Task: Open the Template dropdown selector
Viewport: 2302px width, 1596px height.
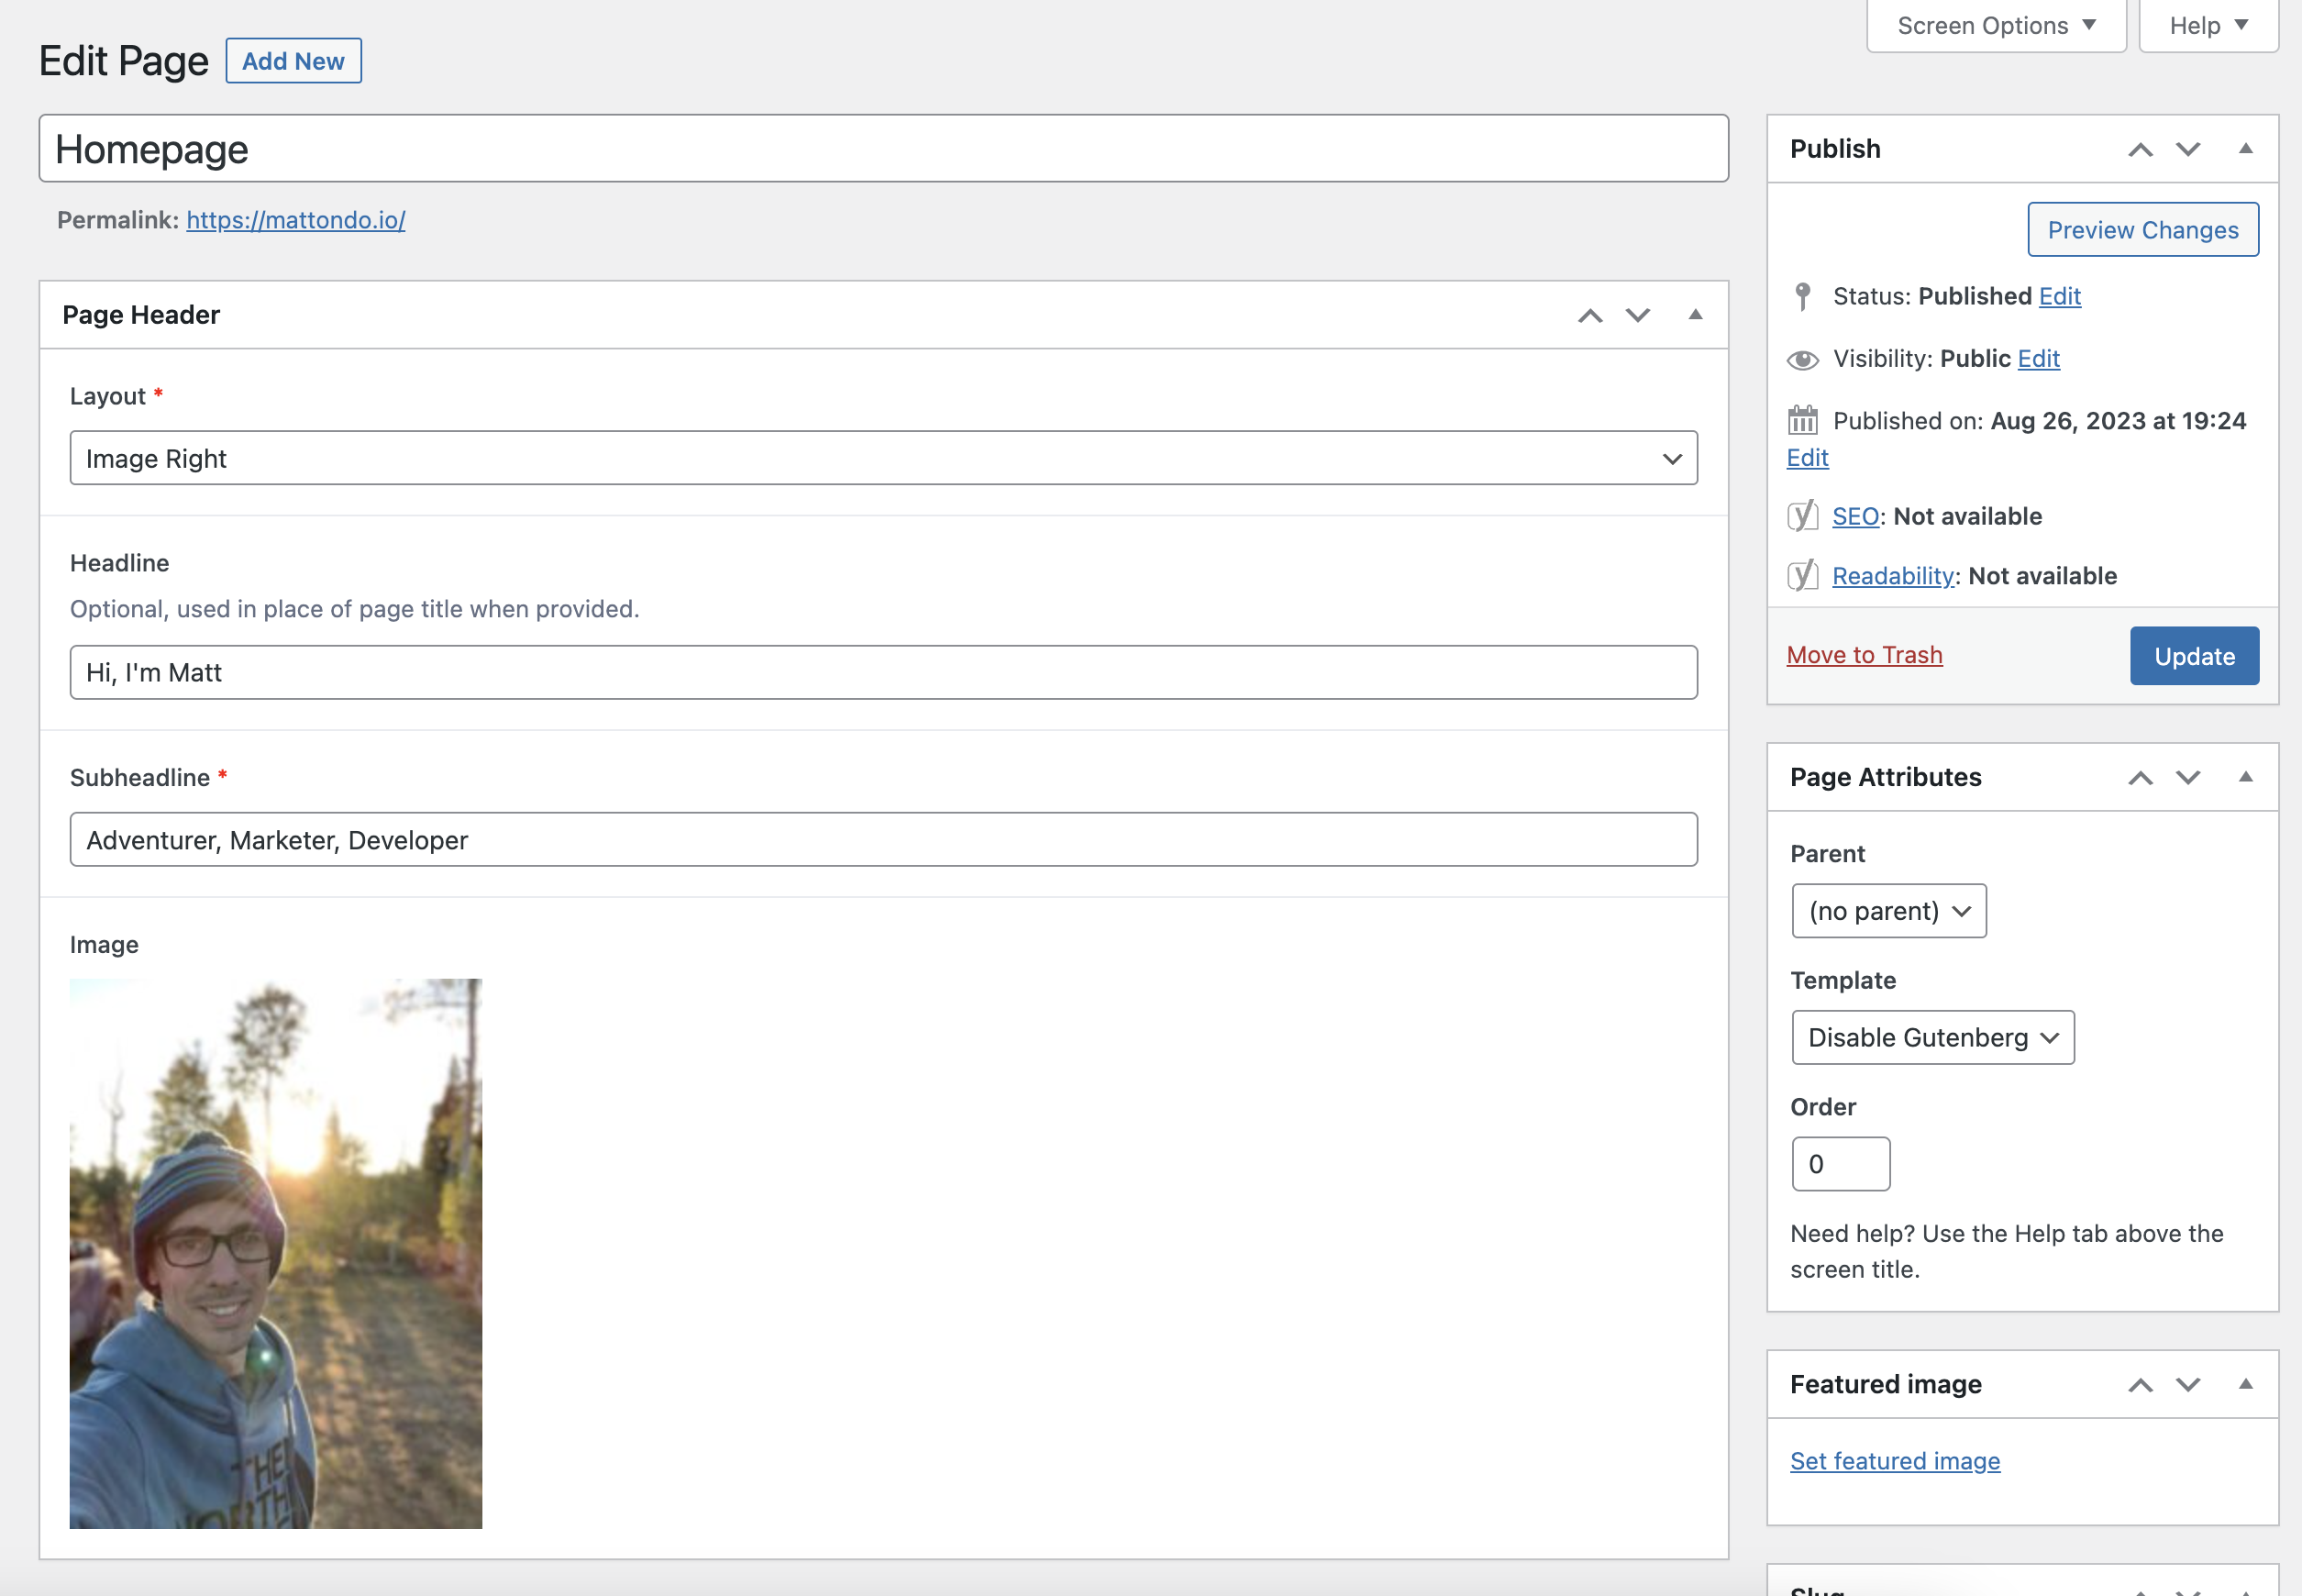Action: pos(1931,1036)
